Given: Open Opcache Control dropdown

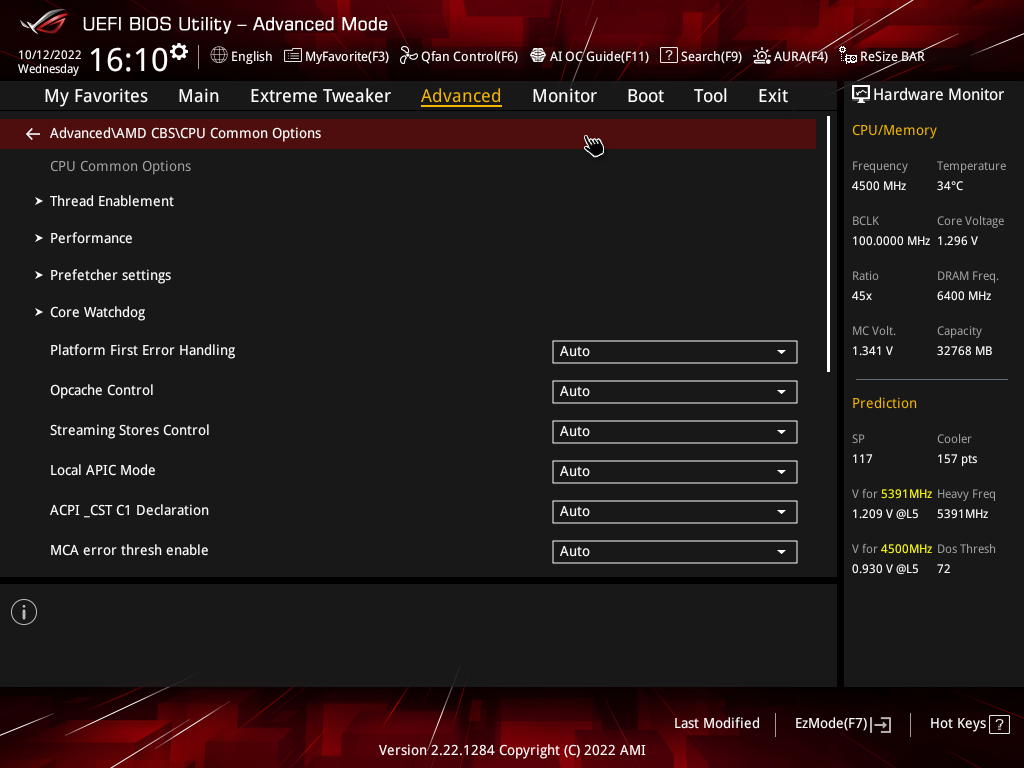Looking at the screenshot, I should (675, 392).
